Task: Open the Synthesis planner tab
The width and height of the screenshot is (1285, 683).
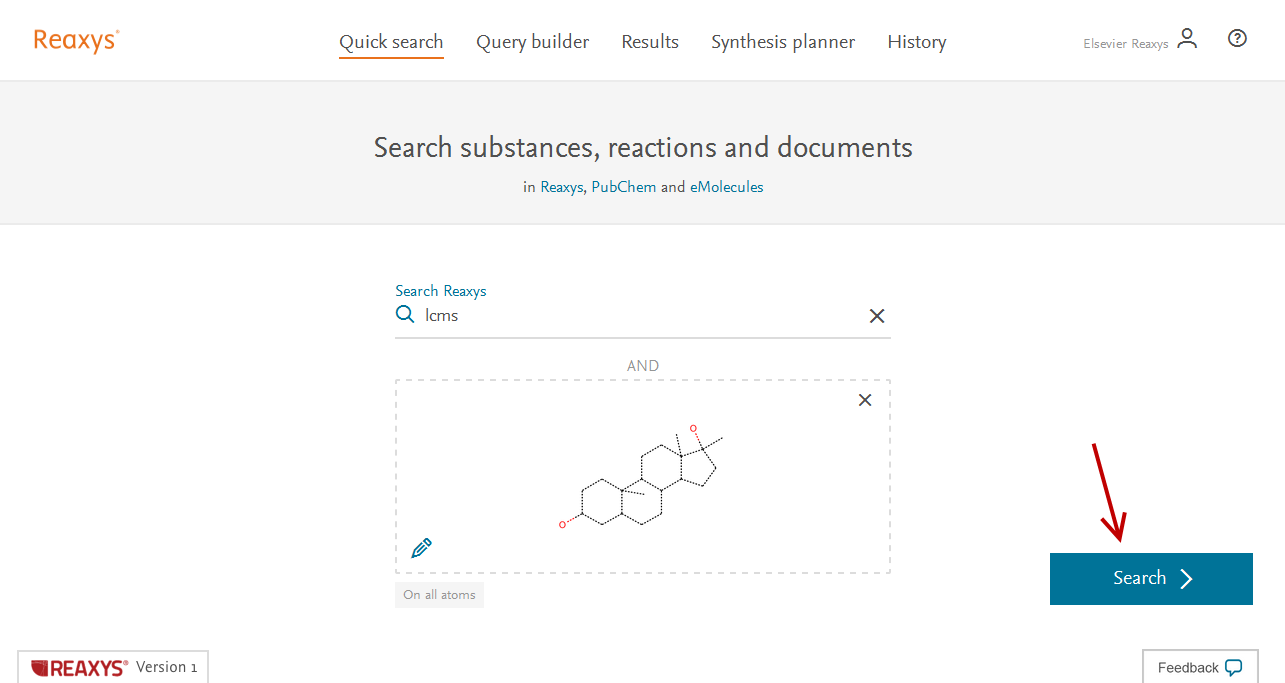Action: coord(783,42)
